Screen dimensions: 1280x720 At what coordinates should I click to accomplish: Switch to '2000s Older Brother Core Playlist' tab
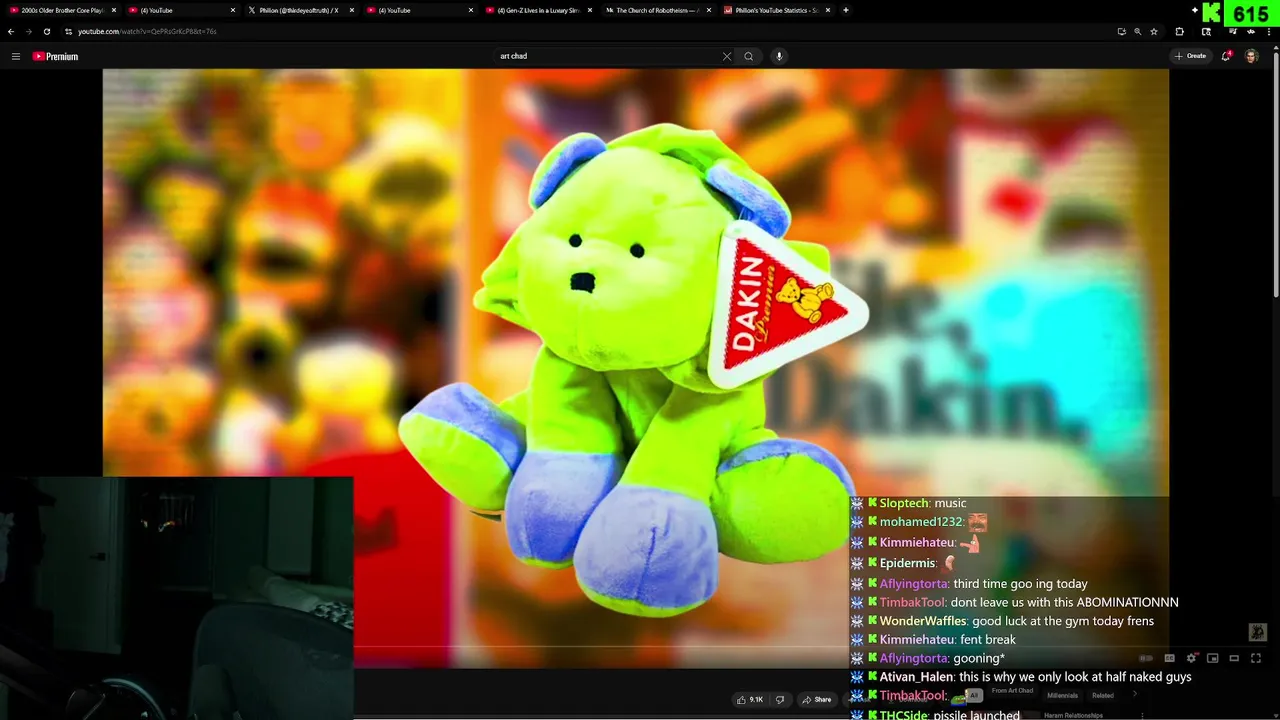tap(62, 10)
